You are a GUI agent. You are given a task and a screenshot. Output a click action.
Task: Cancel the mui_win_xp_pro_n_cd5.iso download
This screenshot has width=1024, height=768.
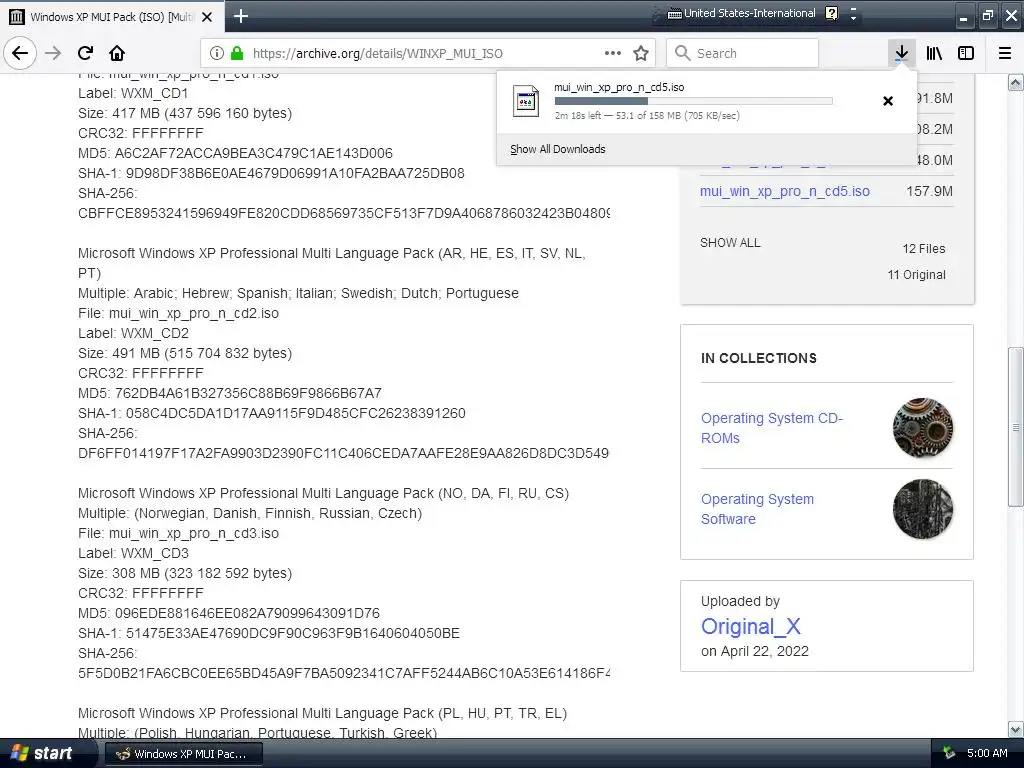(x=888, y=101)
